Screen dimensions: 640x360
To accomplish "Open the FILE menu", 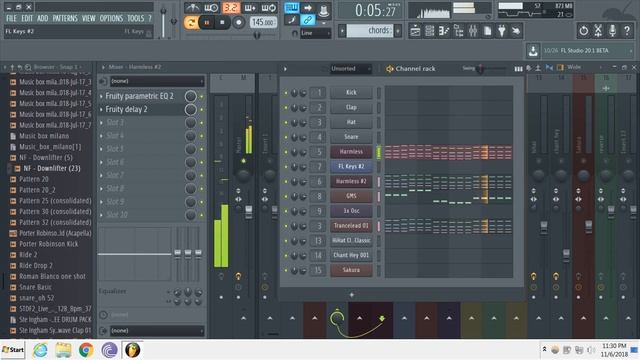I will [11, 18].
